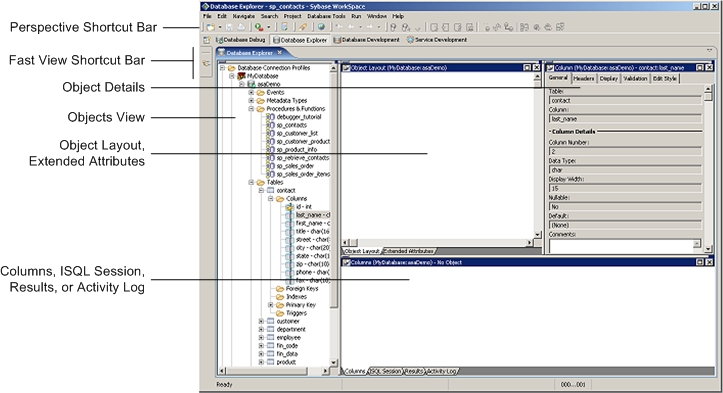Expand the Metadata Types folder
Screen dimensions: 723x393
tap(251, 101)
